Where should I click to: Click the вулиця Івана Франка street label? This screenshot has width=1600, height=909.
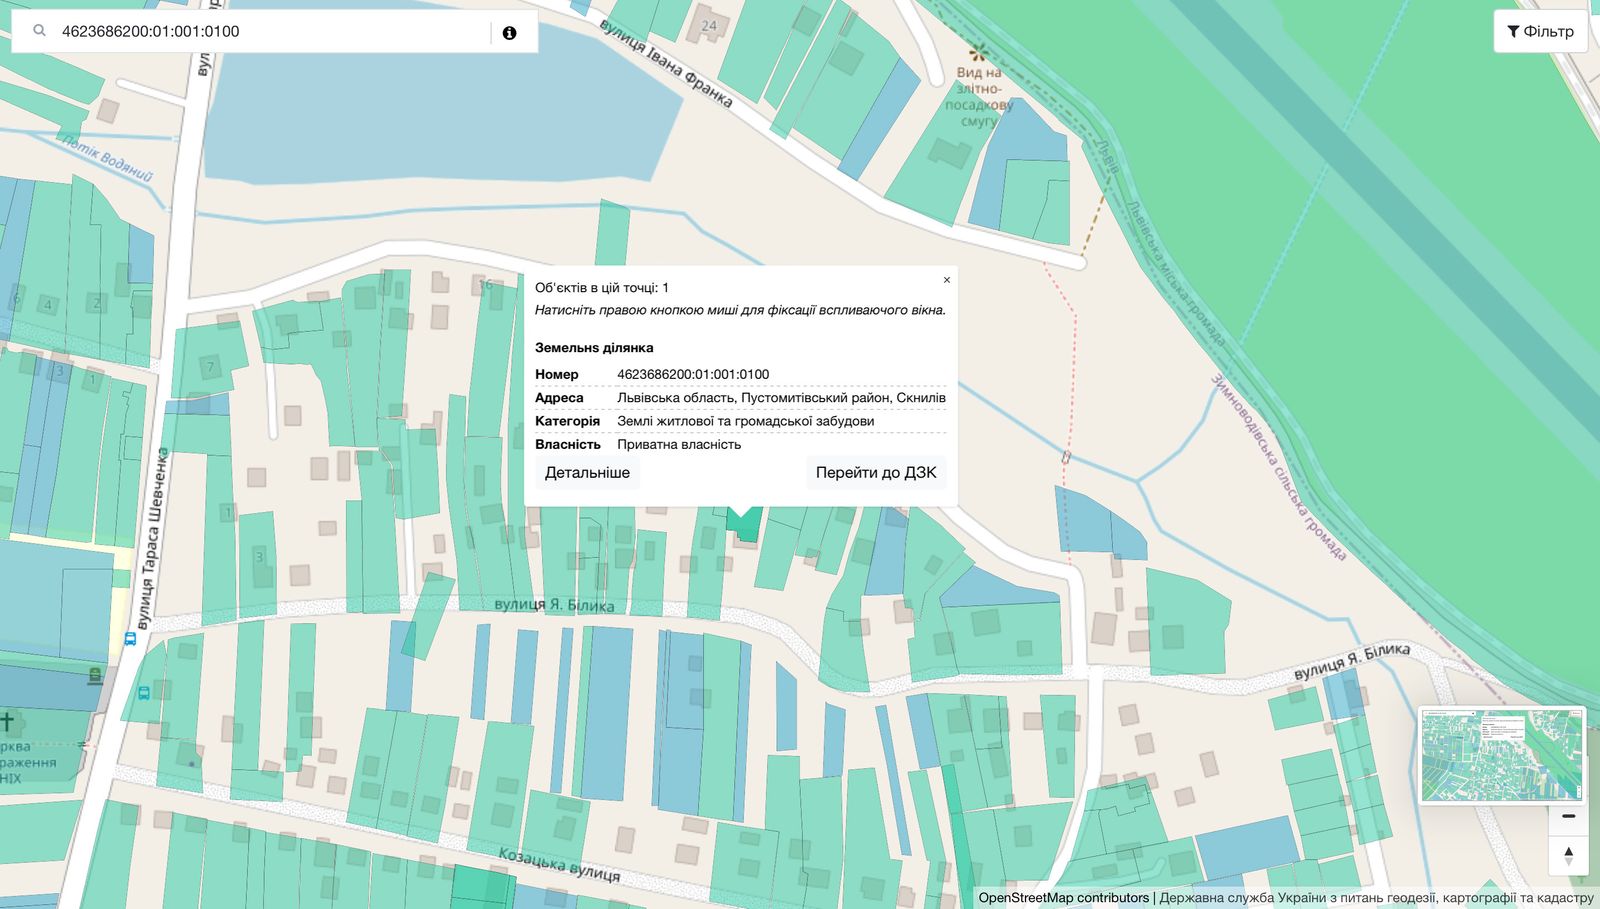click(x=666, y=63)
